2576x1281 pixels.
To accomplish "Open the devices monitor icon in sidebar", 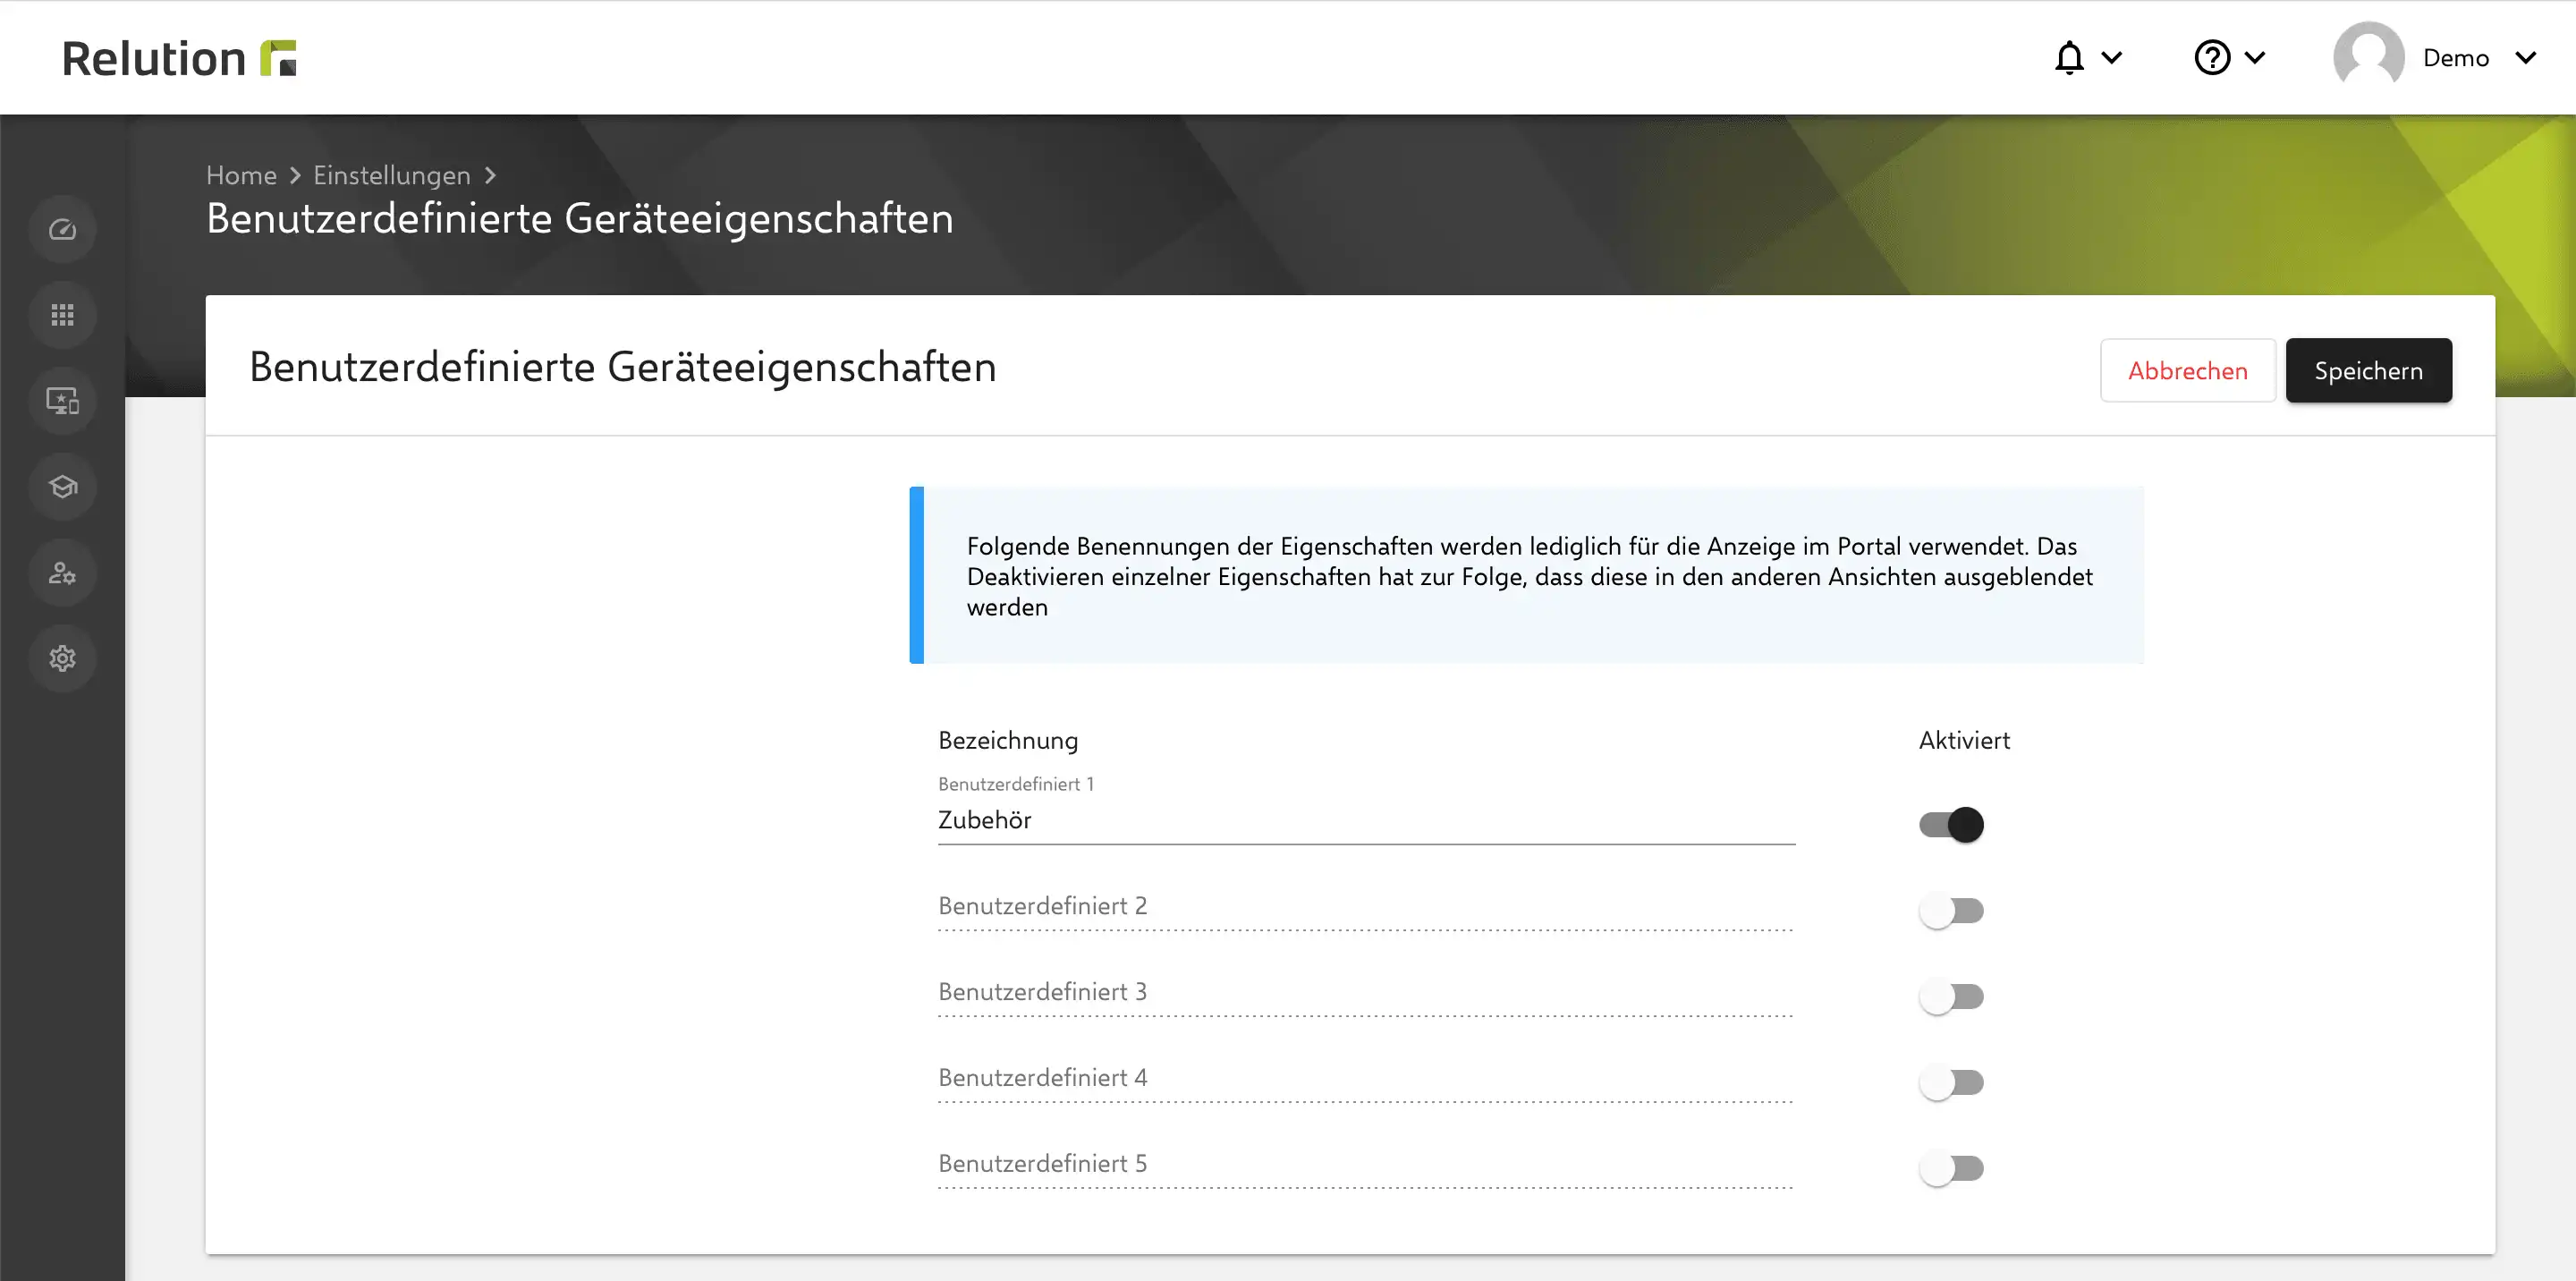I will (62, 401).
